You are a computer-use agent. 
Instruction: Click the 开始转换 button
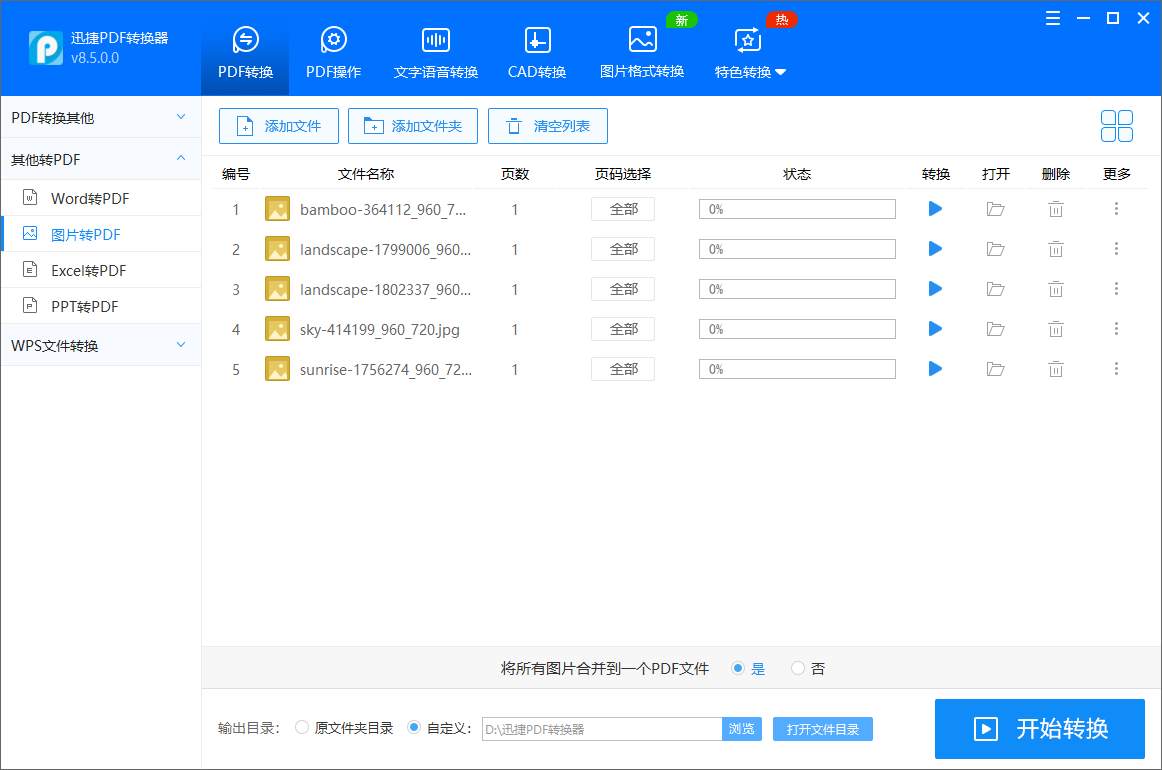tap(1040, 729)
